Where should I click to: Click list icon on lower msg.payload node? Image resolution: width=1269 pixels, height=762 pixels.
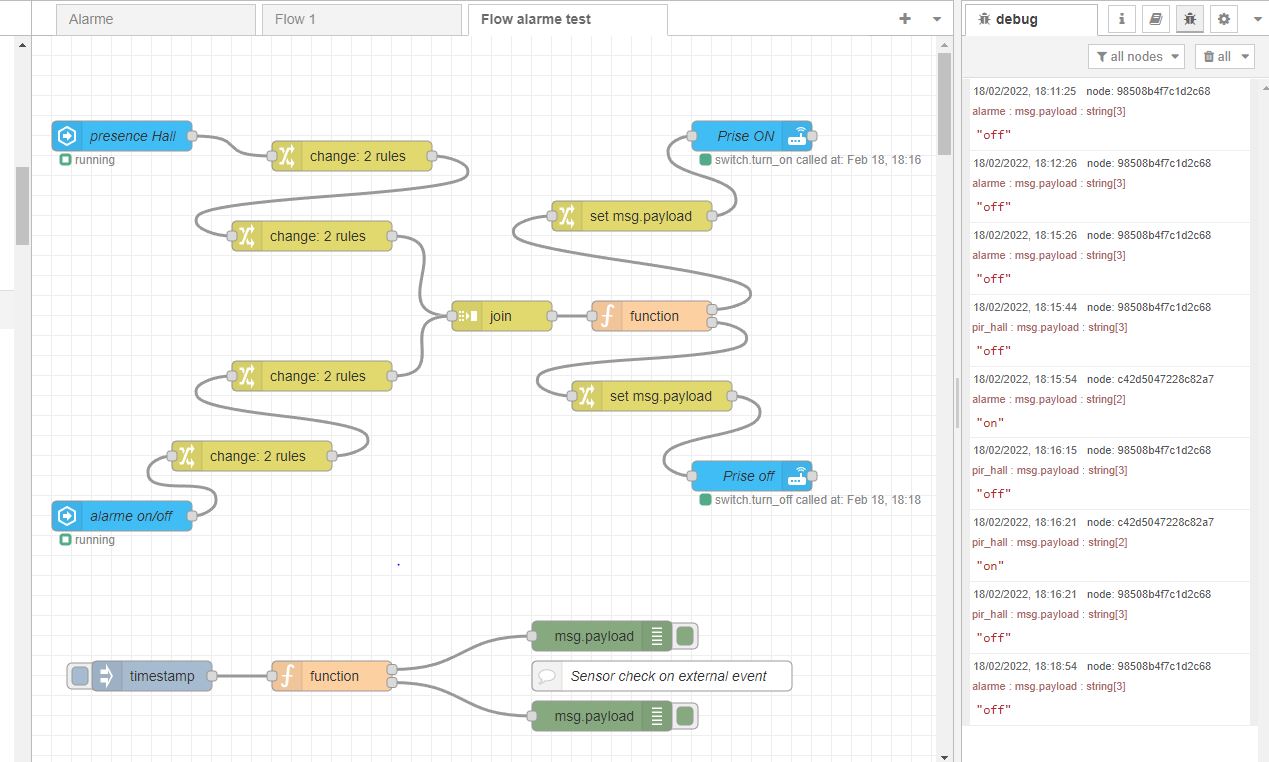coord(657,716)
